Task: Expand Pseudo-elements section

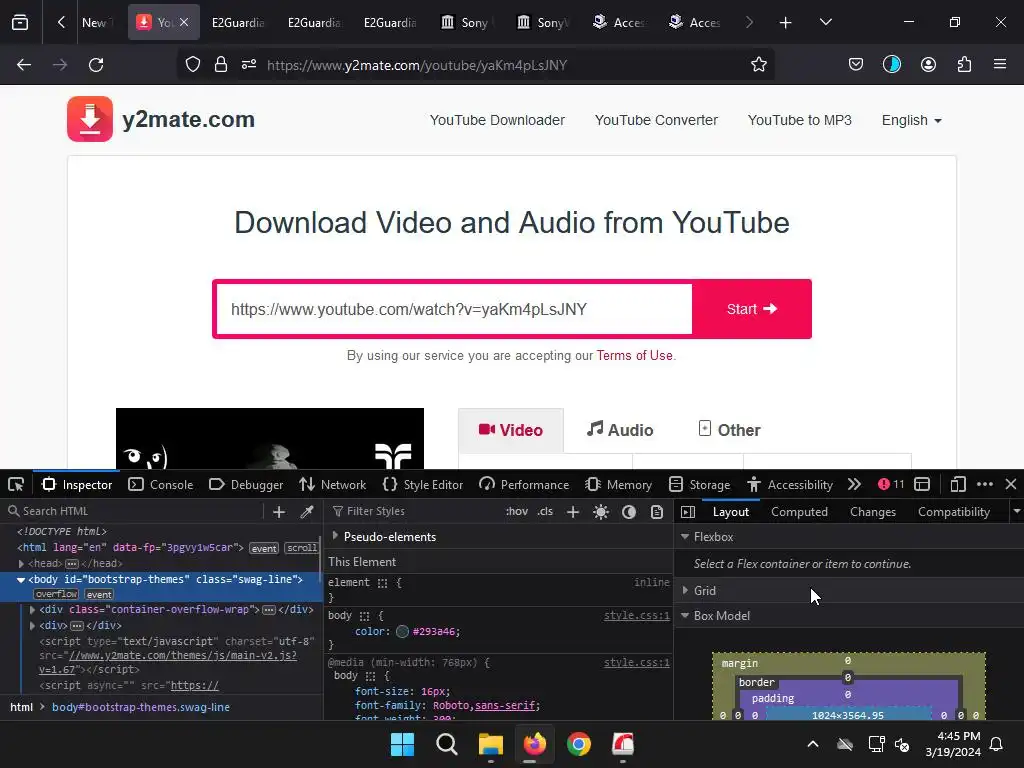Action: point(336,536)
